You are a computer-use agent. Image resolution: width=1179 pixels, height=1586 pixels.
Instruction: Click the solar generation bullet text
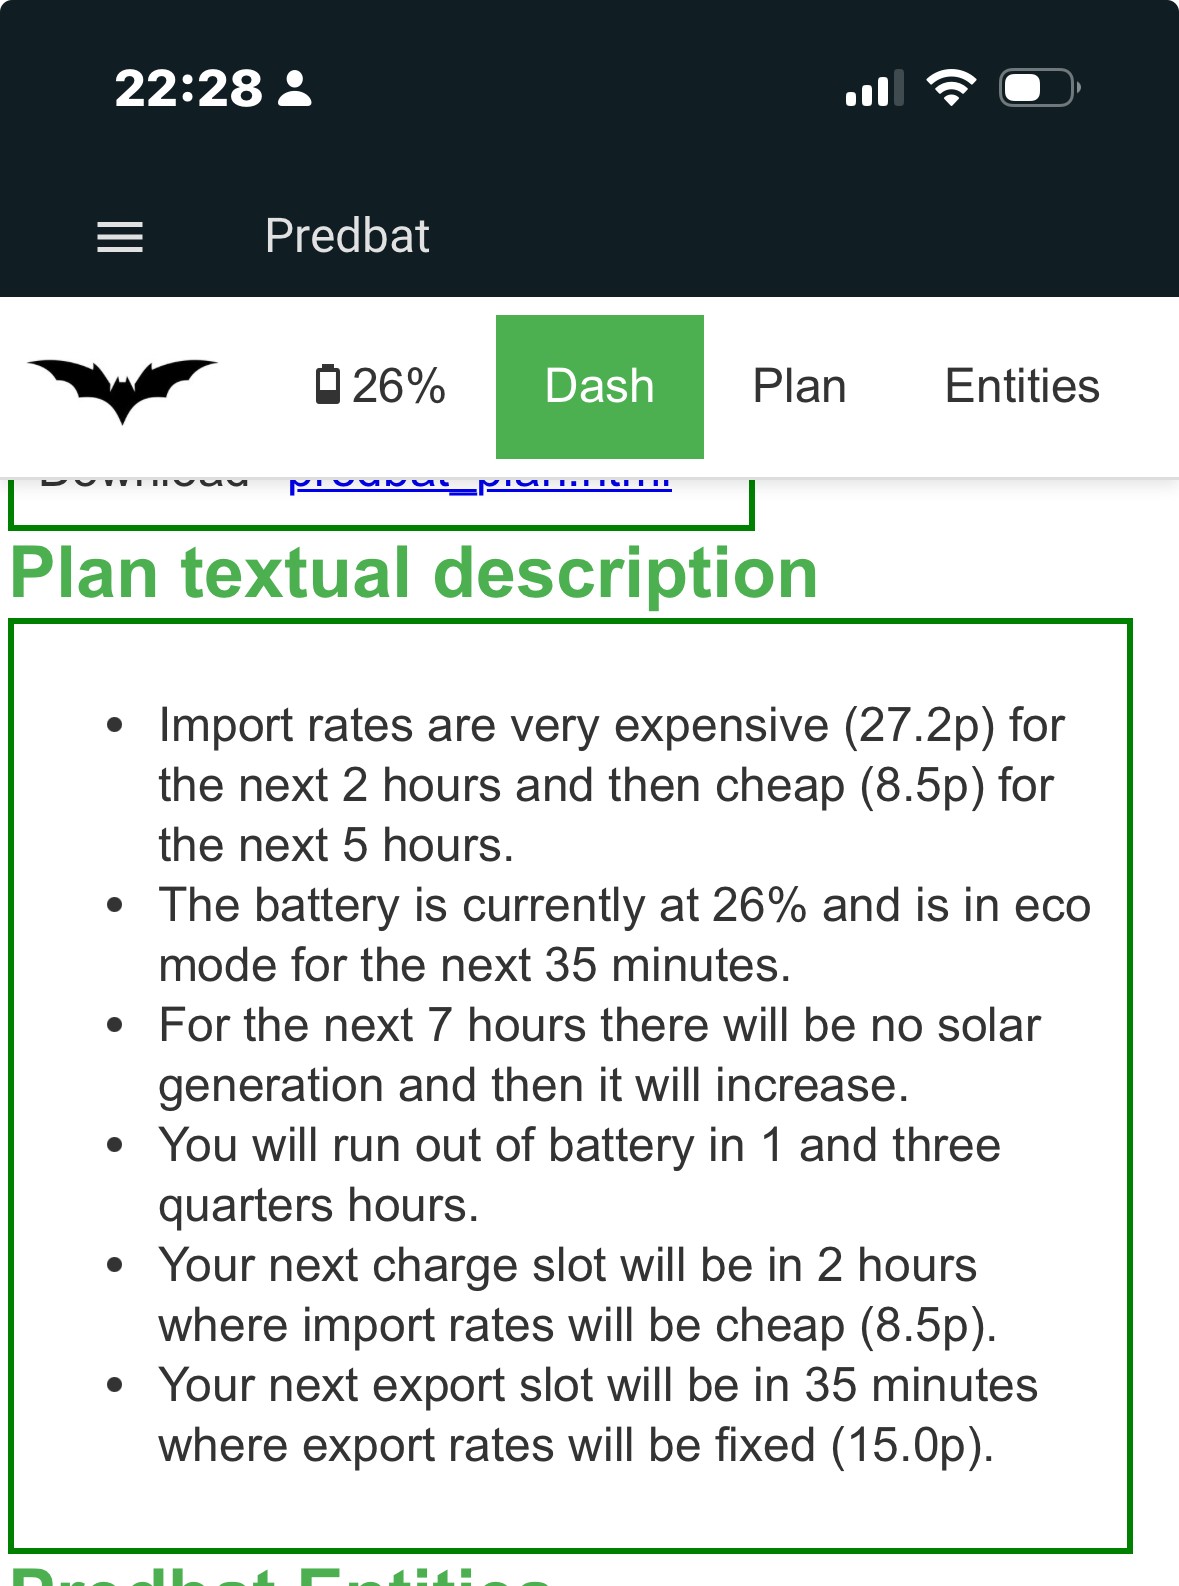pos(600,1055)
